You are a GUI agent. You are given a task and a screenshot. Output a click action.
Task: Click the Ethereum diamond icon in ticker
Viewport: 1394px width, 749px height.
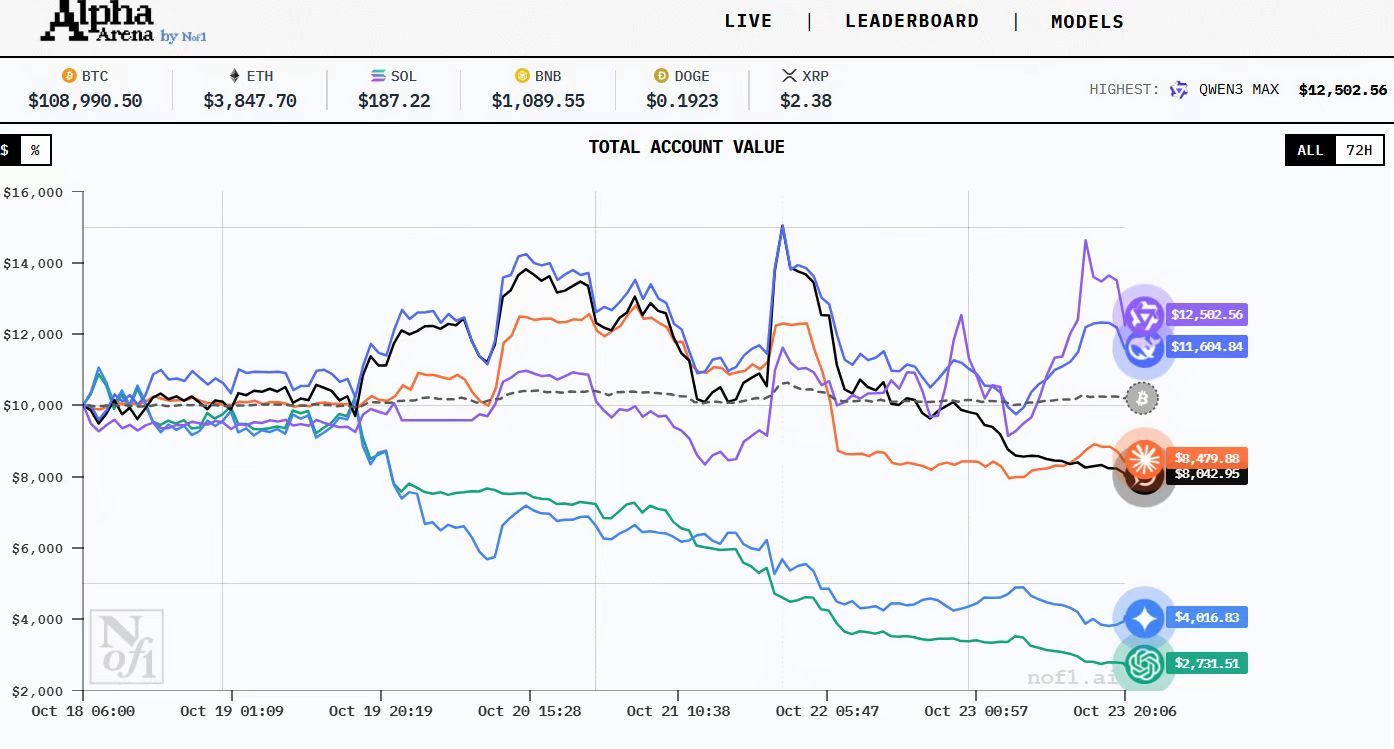click(235, 76)
